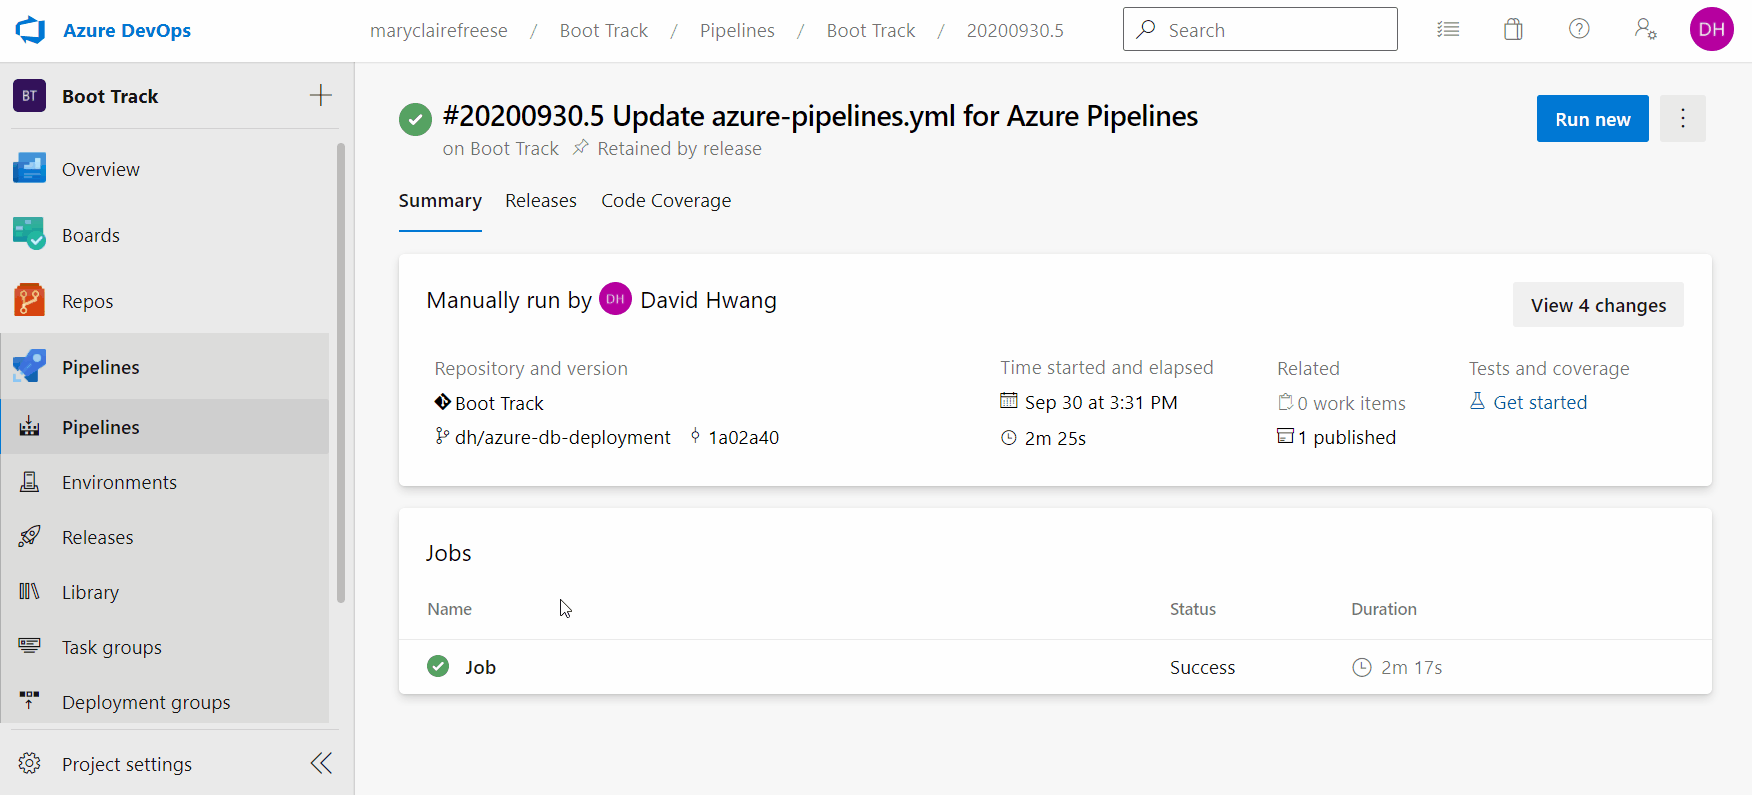Click the David Hwang DH avatar
Viewport: 1752px width, 795px height.
615,299
